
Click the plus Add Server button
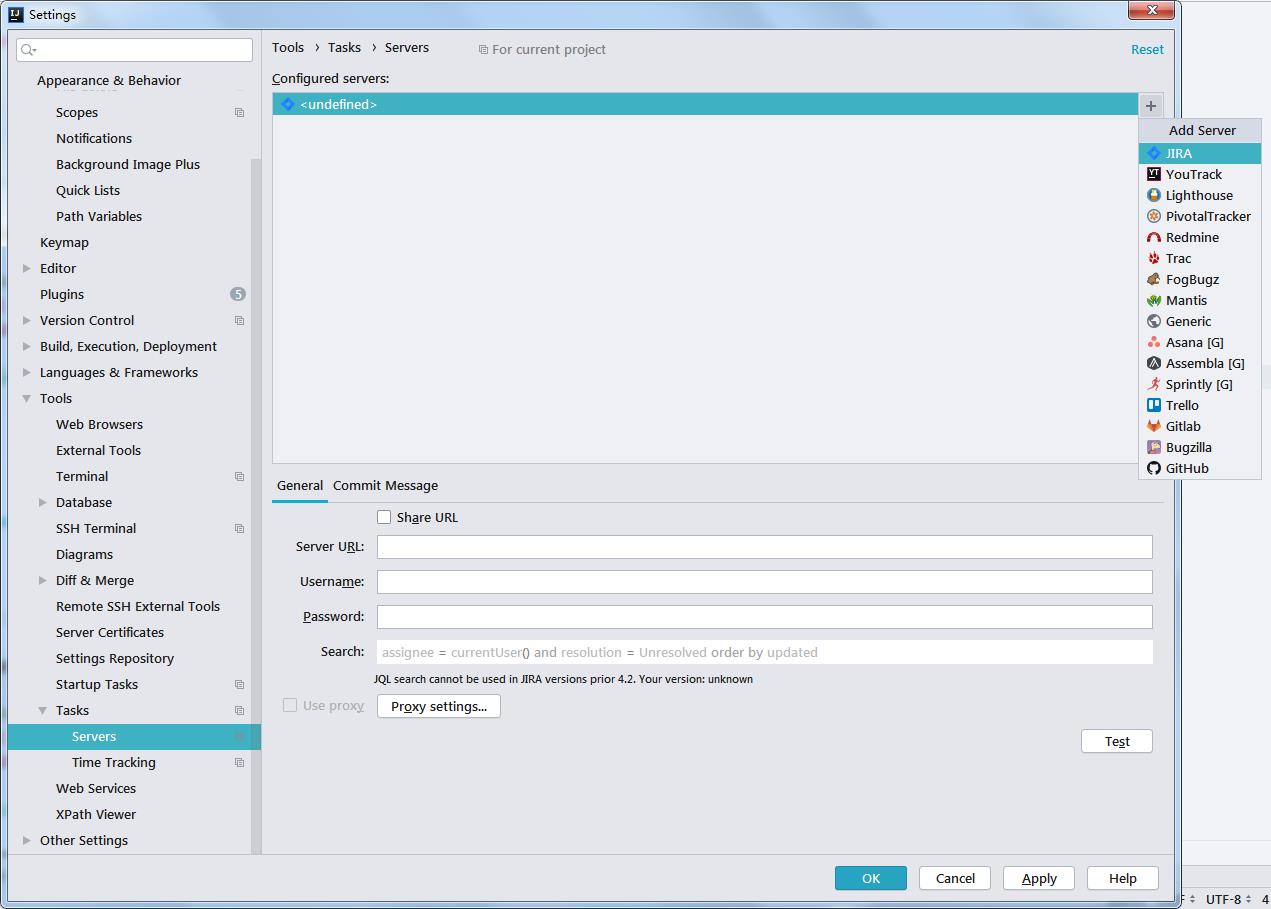coord(1151,105)
